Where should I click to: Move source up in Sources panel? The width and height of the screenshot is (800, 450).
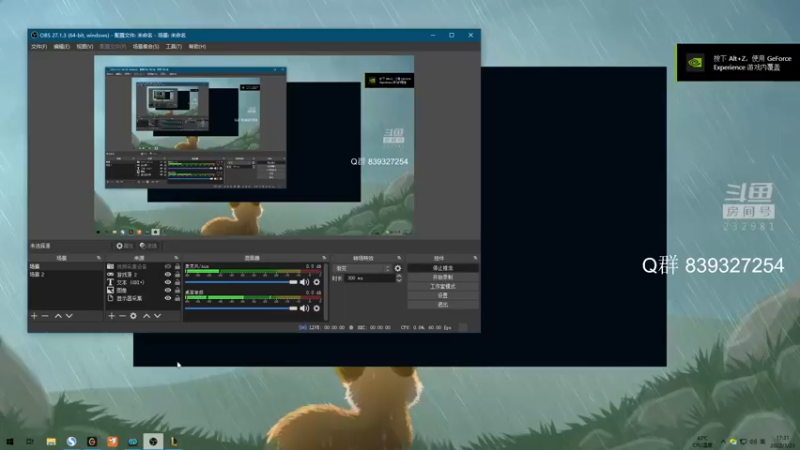146,316
